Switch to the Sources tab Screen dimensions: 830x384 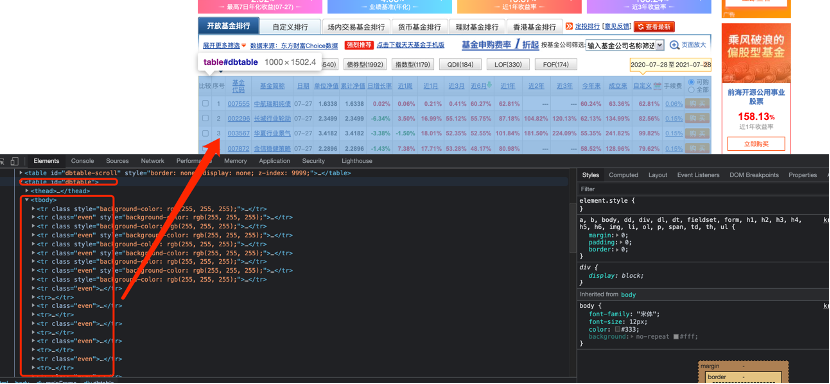tap(117, 161)
